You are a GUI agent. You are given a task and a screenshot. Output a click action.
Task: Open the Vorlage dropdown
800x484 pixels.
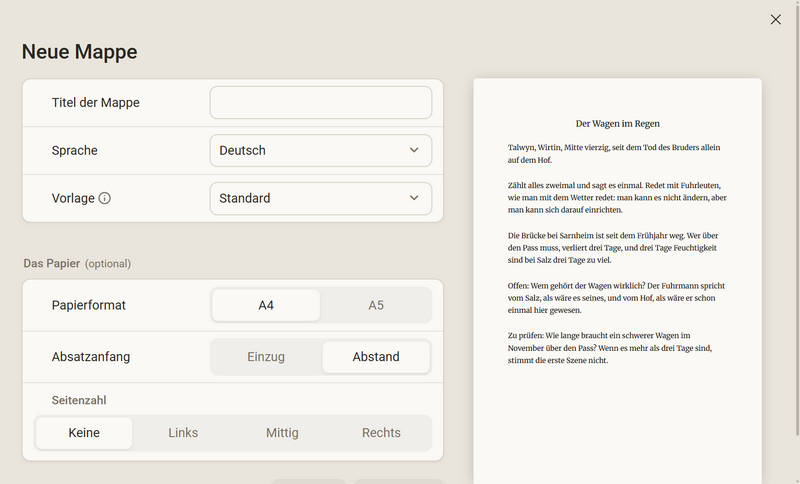tap(321, 198)
